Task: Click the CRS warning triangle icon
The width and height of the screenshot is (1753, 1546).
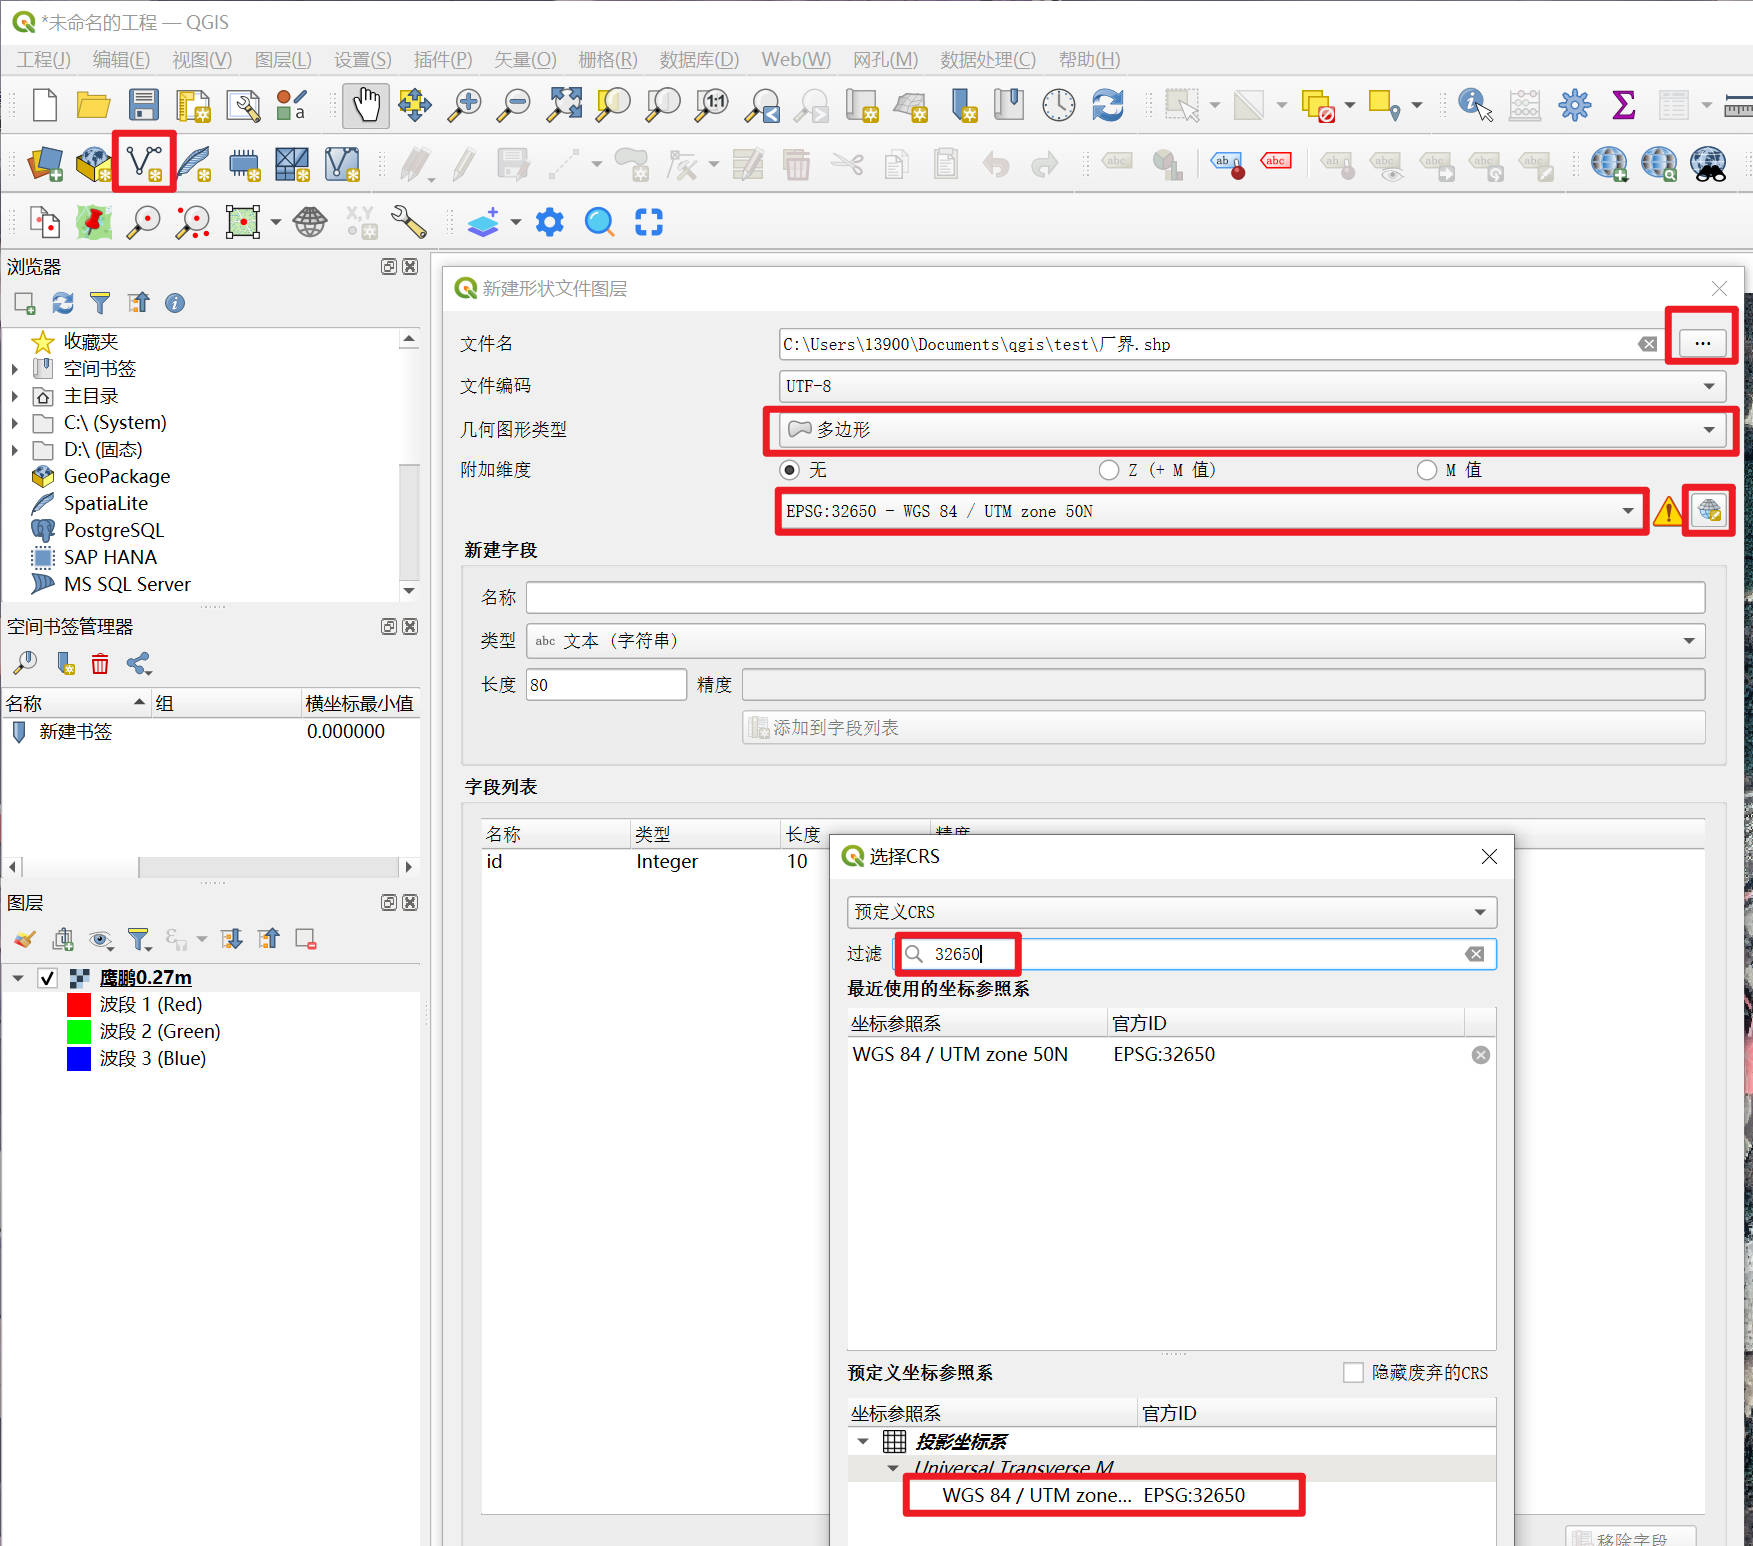Action: point(1667,512)
